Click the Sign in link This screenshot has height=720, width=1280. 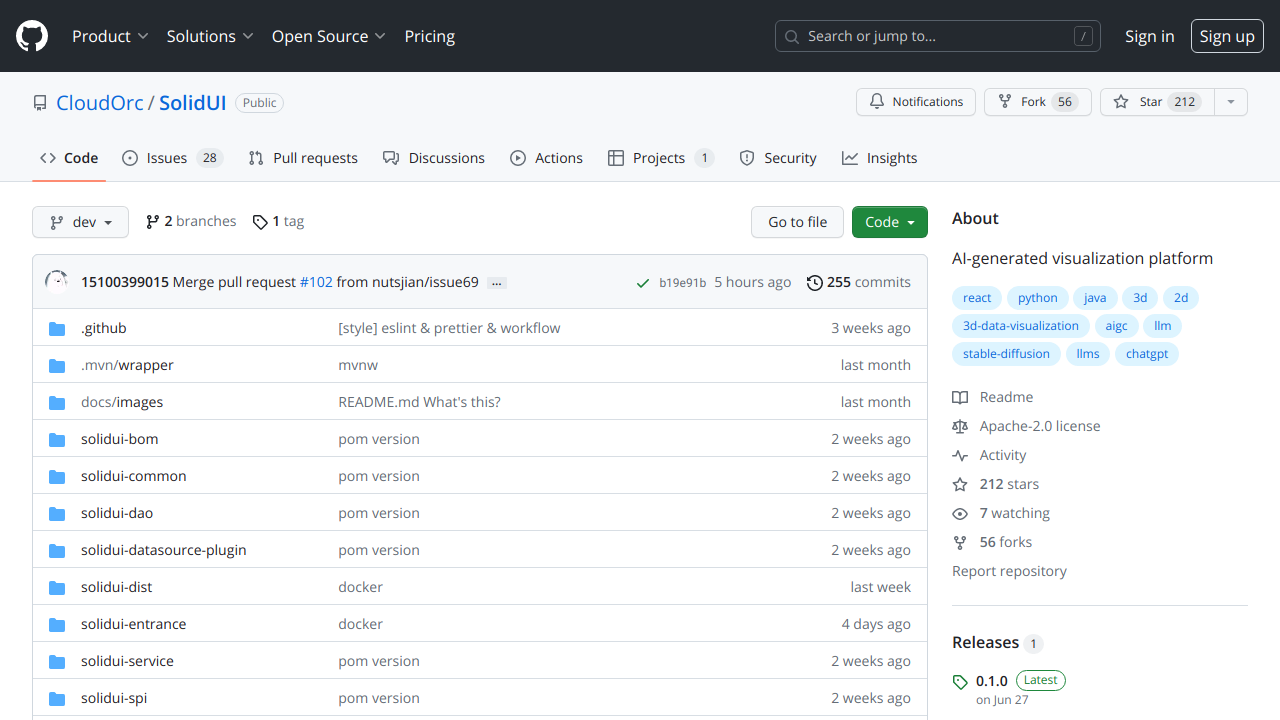1150,36
